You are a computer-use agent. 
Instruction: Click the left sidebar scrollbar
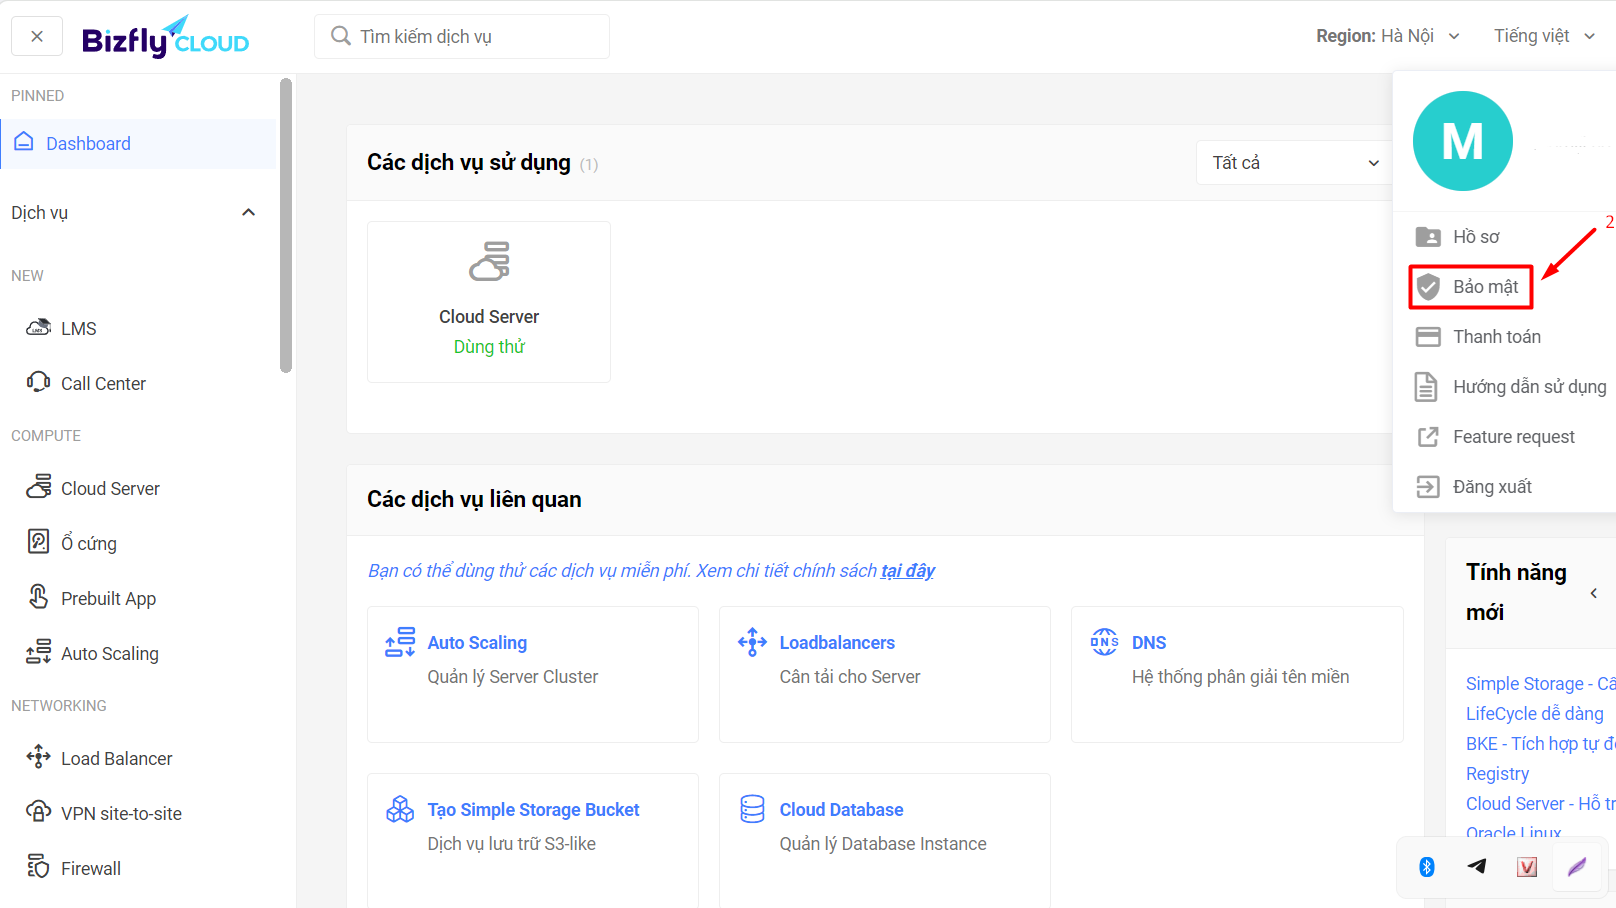[286, 225]
